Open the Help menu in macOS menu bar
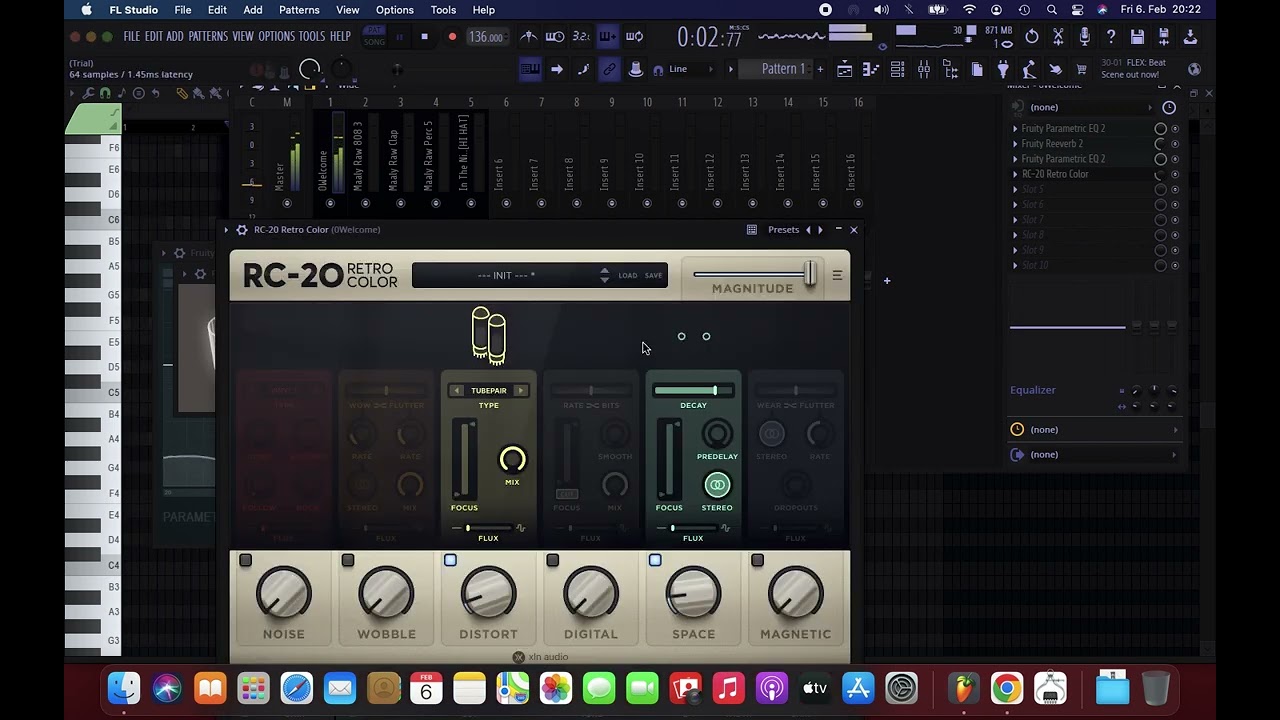 (x=484, y=10)
